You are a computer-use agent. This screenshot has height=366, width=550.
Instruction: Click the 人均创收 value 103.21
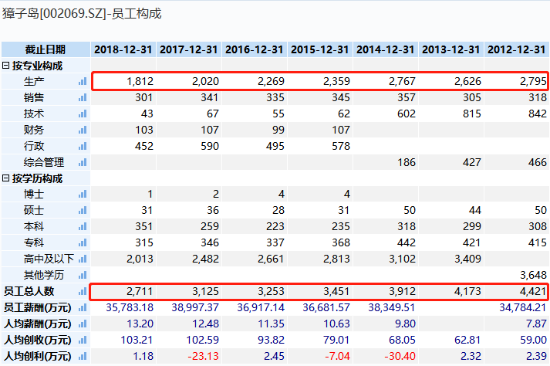click(x=137, y=340)
